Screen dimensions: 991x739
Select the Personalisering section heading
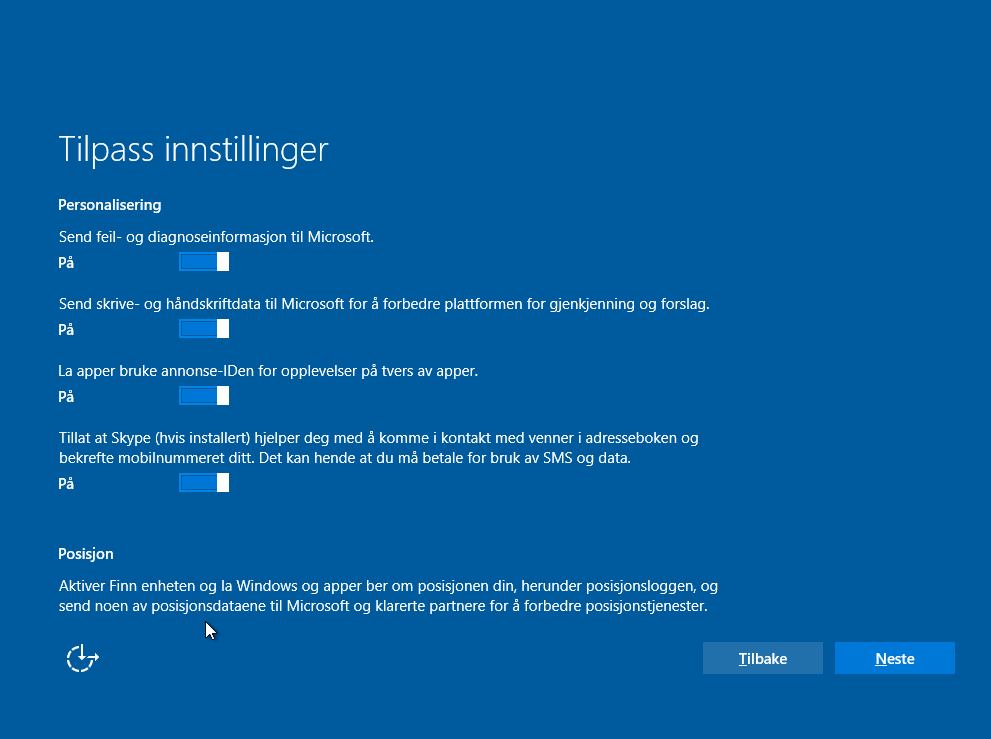point(110,205)
